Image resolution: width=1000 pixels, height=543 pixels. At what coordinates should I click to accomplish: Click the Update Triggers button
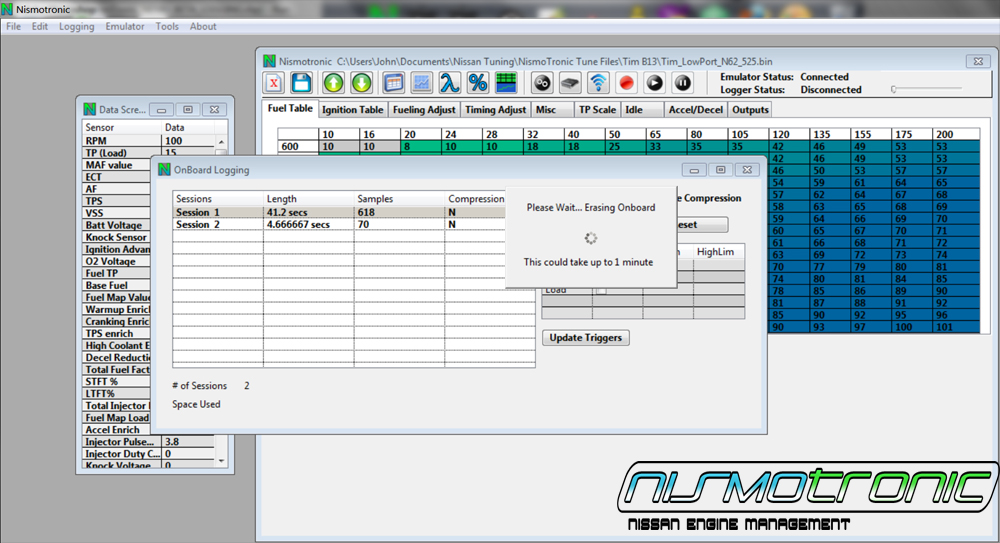[586, 338]
